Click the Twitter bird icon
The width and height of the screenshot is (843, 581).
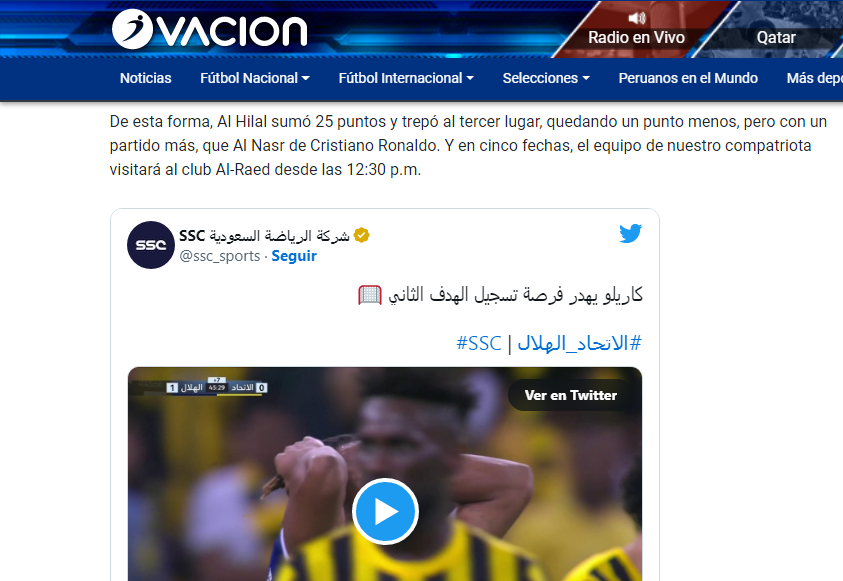630,233
